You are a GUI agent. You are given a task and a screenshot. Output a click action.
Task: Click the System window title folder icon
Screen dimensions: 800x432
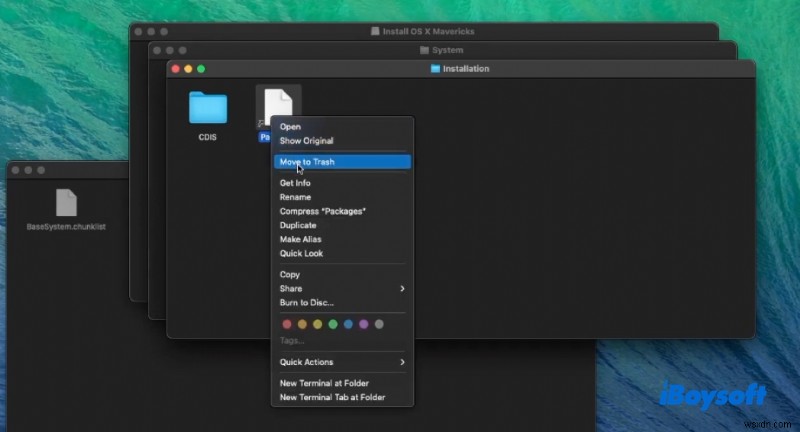[x=424, y=50]
